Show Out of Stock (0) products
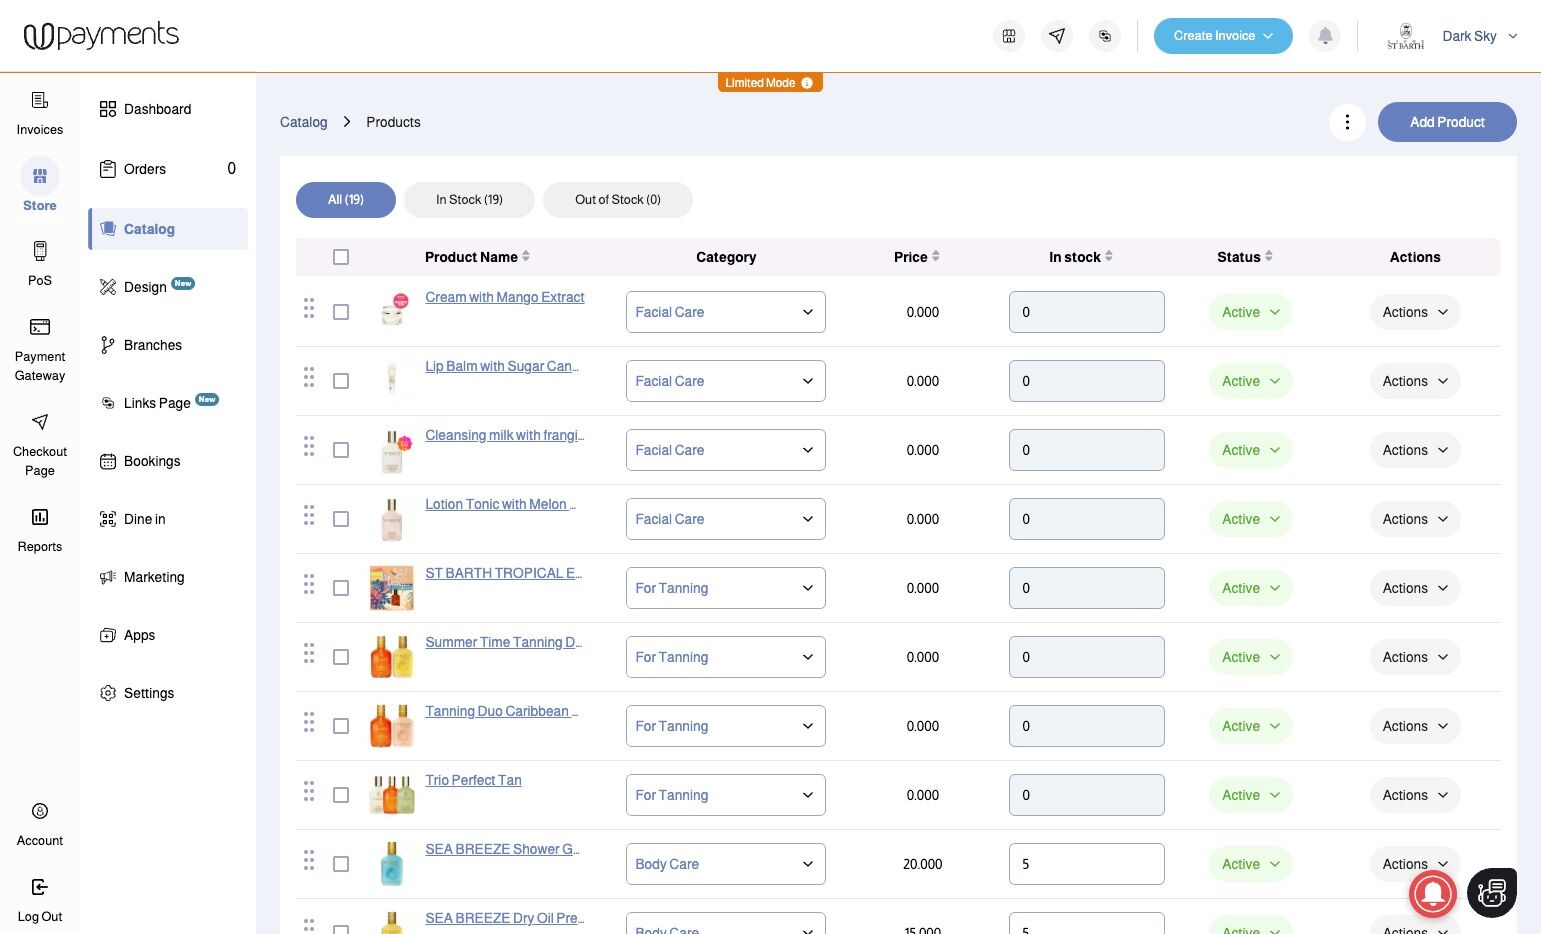This screenshot has height=934, width=1541. click(618, 200)
